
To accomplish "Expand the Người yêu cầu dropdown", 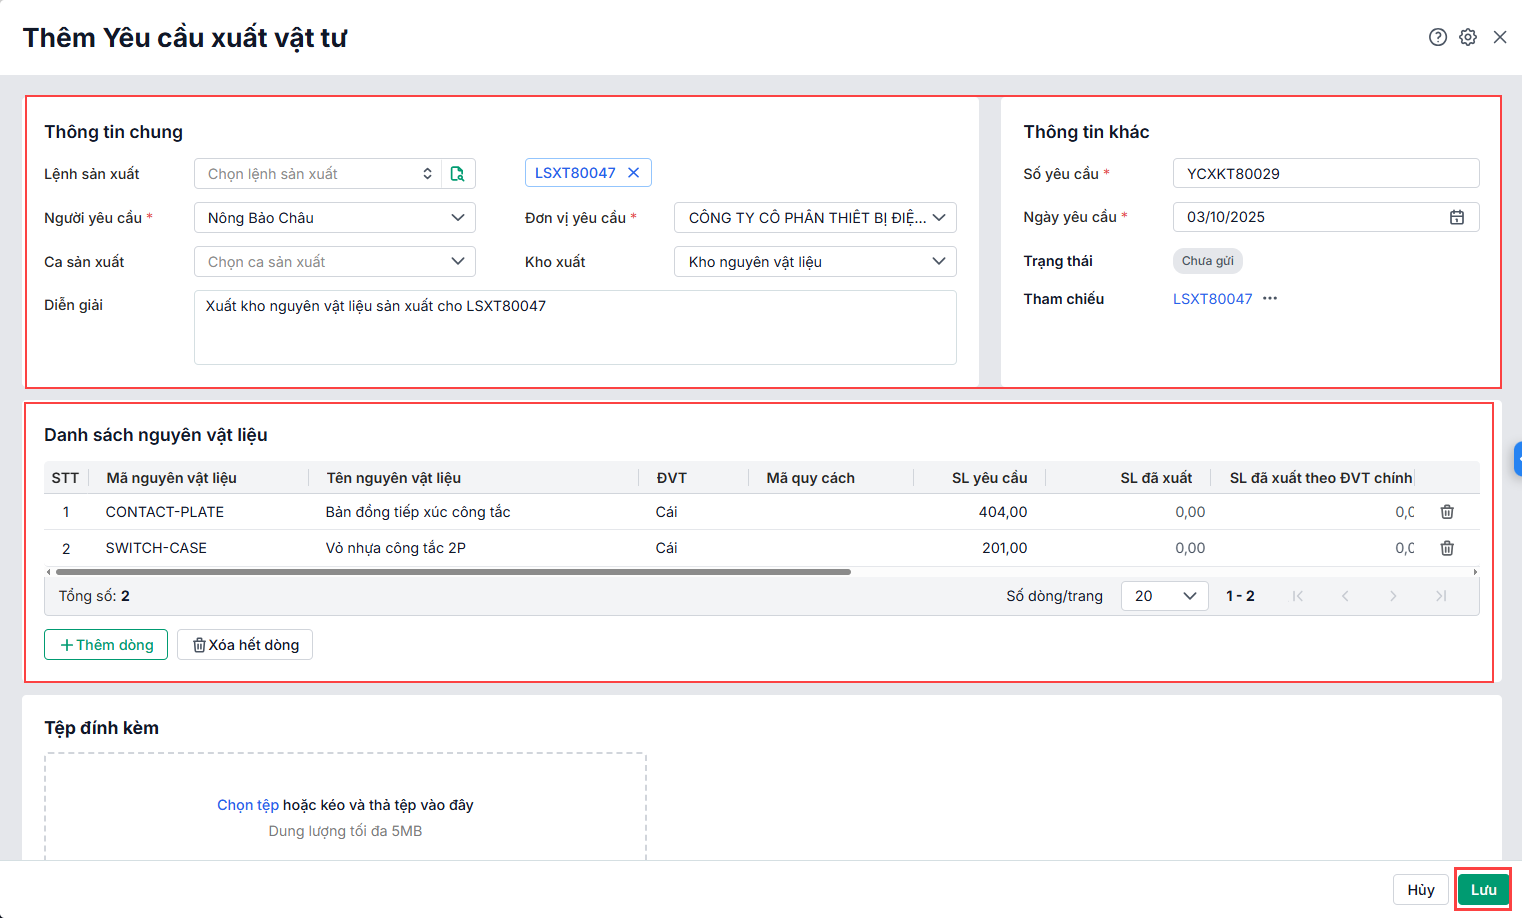I will [x=457, y=218].
